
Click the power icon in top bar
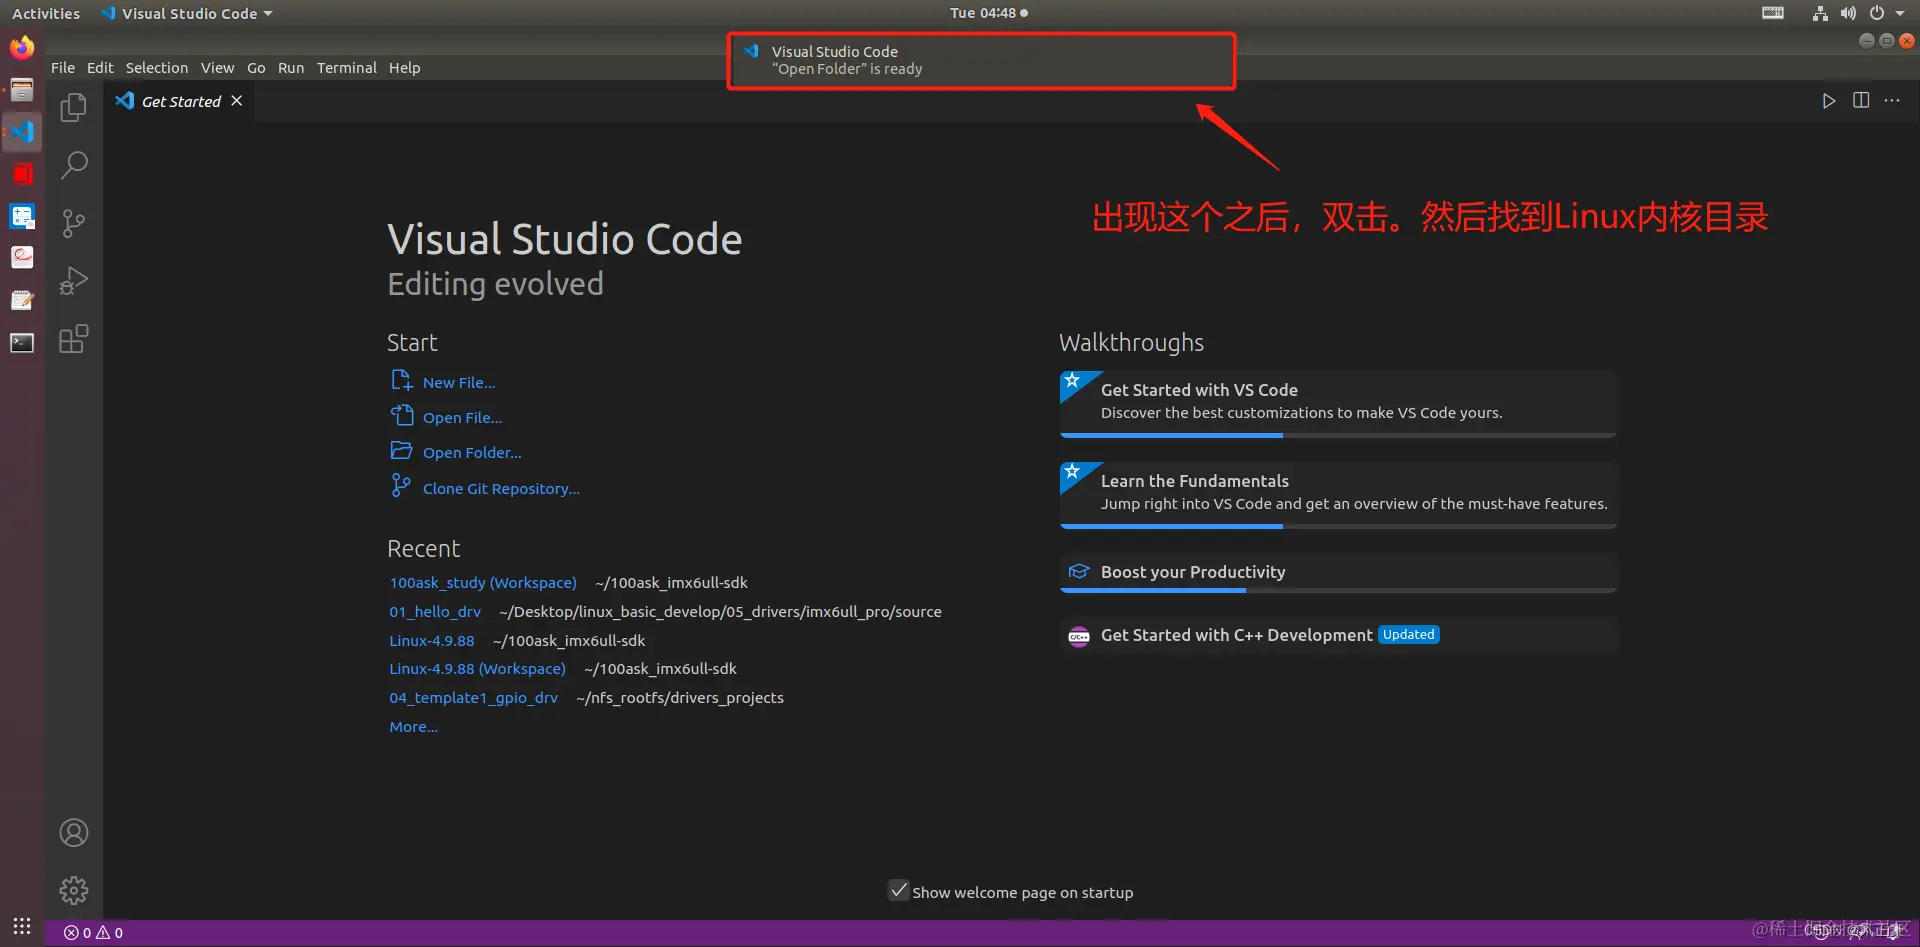1877,13
